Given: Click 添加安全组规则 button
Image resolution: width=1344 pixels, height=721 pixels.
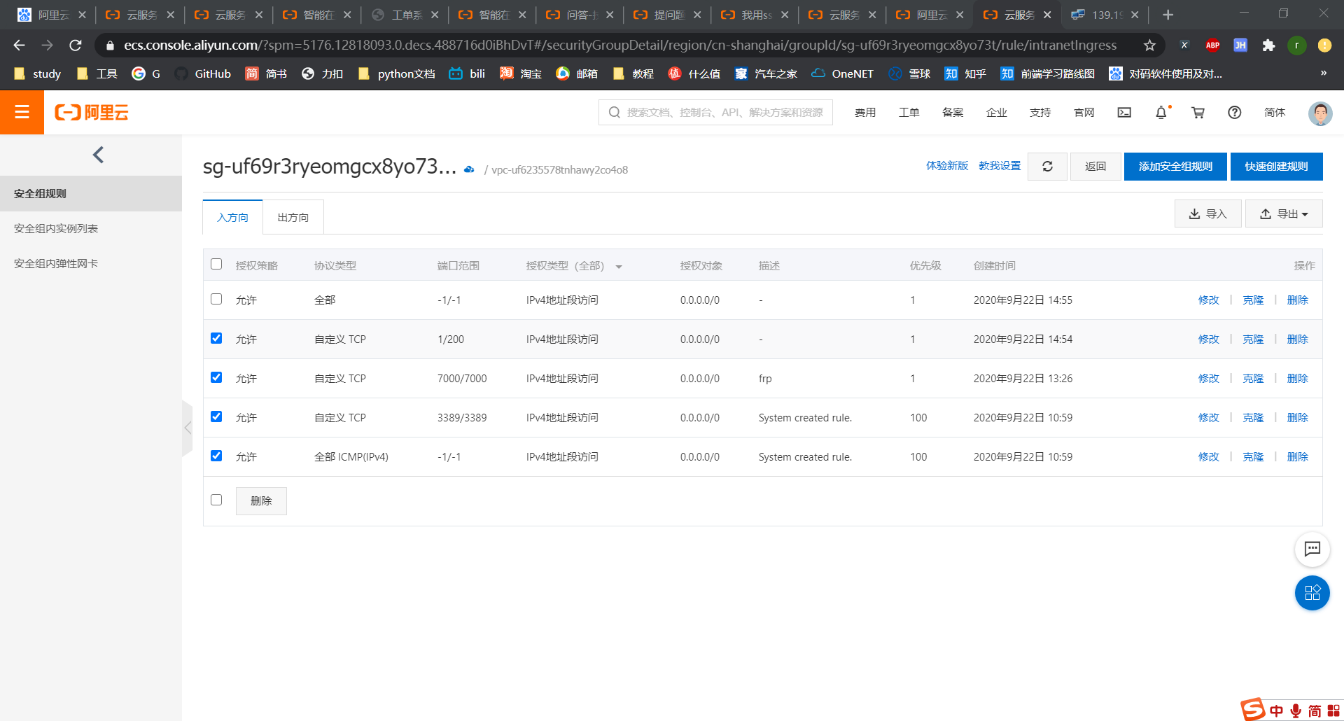Looking at the screenshot, I should coord(1175,166).
